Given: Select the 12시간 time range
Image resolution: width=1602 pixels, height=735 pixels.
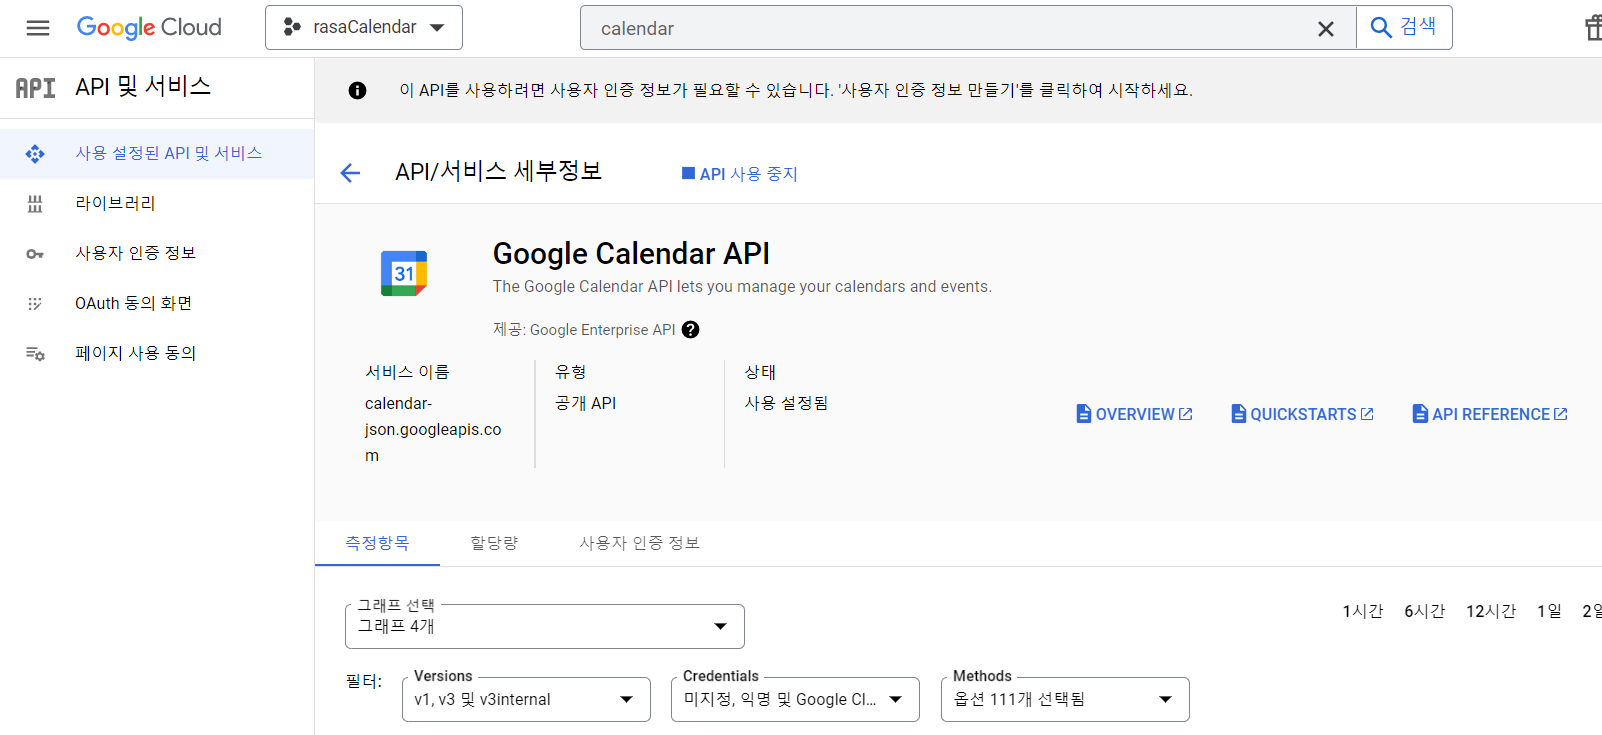Looking at the screenshot, I should click(x=1491, y=611).
